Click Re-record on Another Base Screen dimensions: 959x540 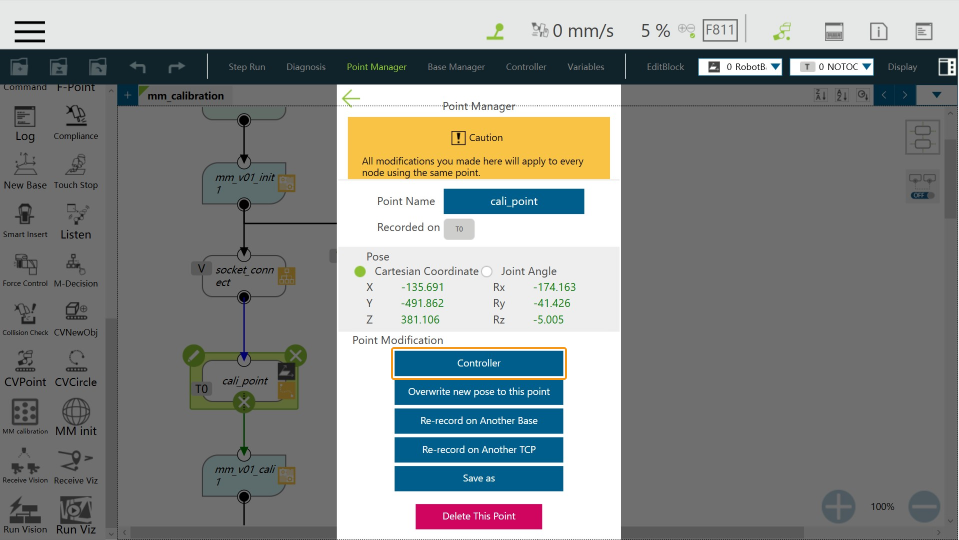click(479, 421)
